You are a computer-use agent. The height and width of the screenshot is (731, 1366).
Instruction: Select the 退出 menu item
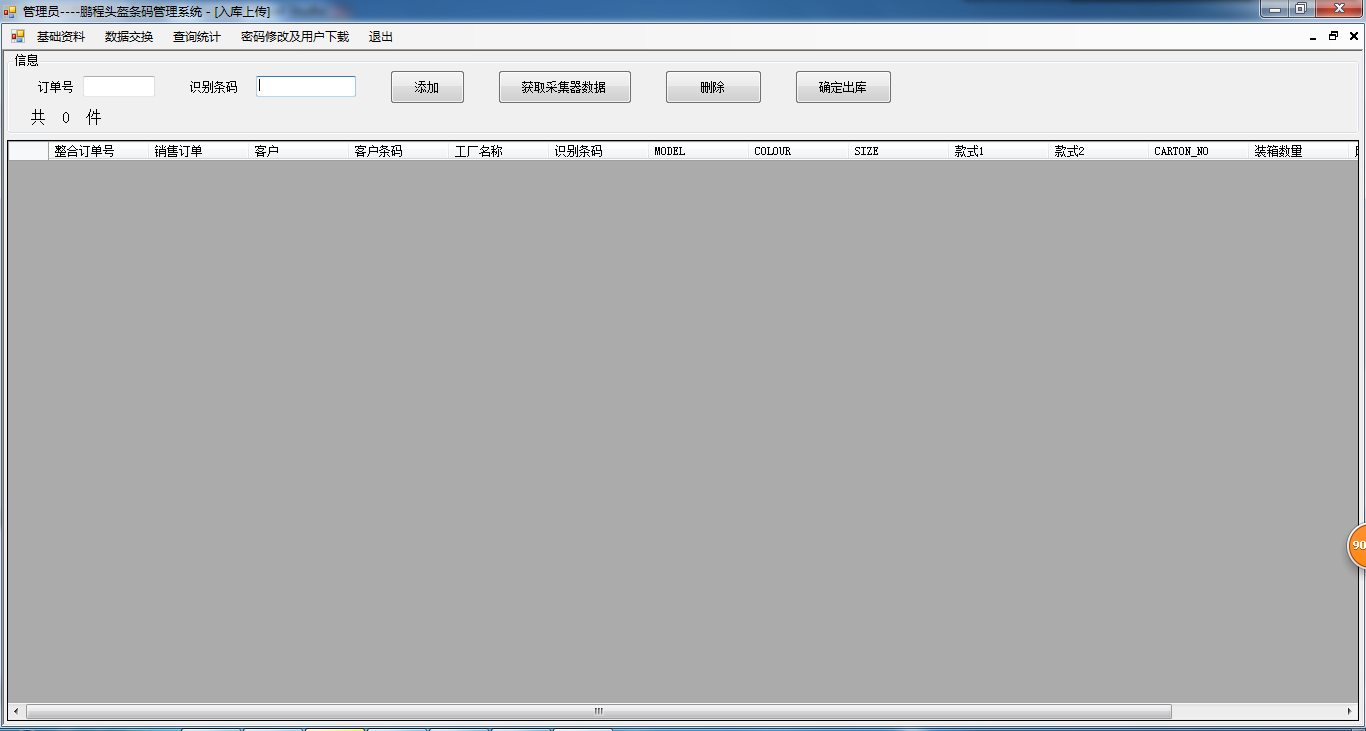(381, 37)
